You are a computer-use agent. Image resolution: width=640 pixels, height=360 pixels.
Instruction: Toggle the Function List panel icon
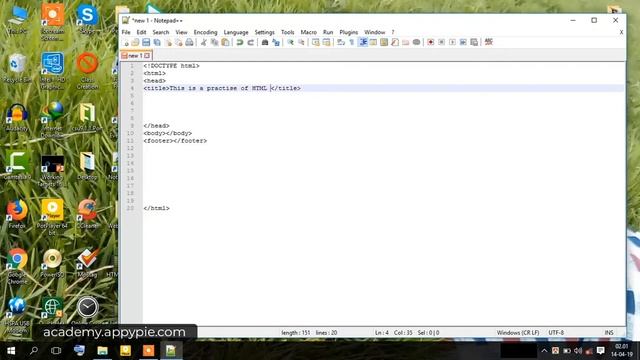(x=395, y=42)
